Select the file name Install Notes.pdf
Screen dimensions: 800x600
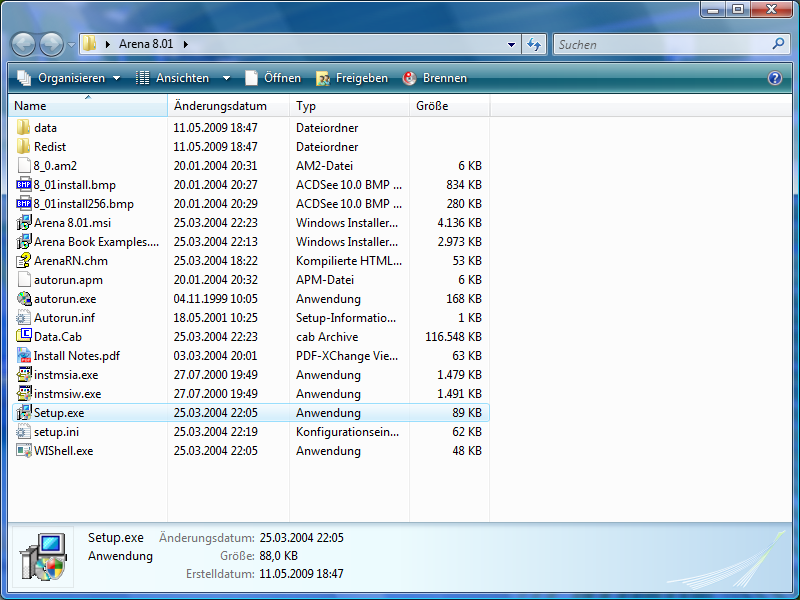(x=77, y=356)
